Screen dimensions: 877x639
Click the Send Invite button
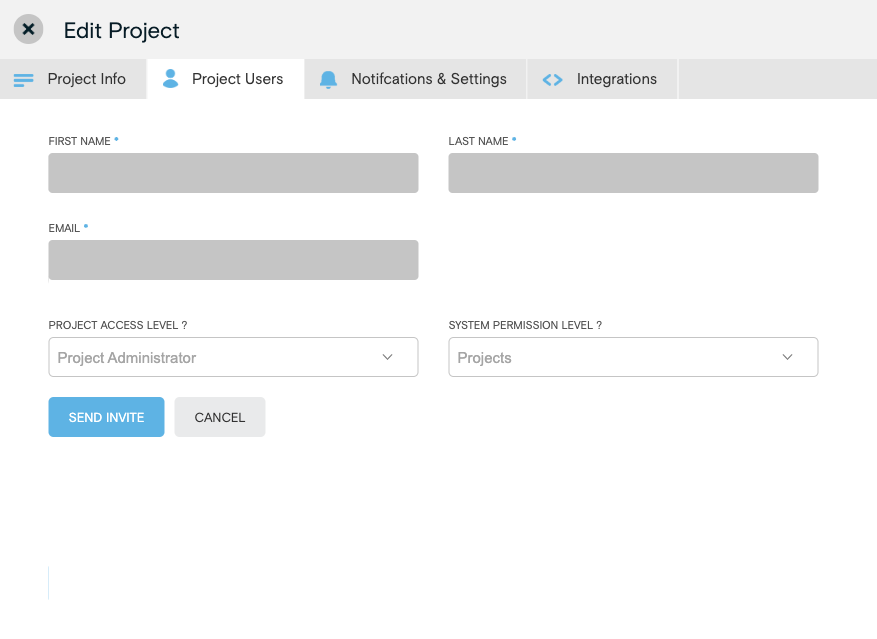coord(106,417)
